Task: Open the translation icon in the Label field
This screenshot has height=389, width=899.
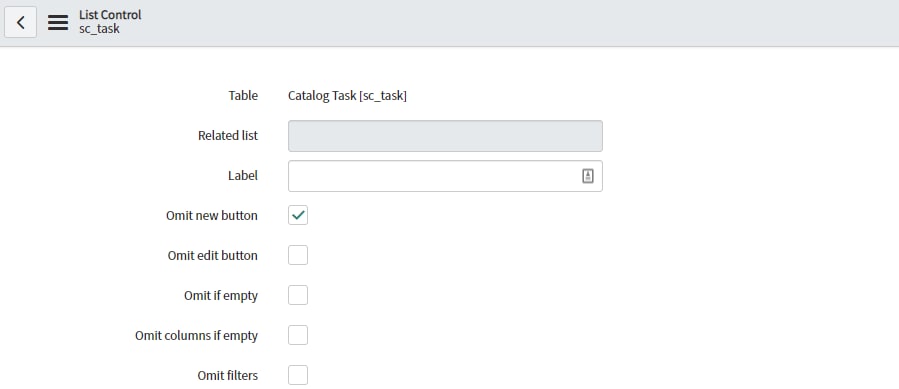Action: tap(588, 176)
